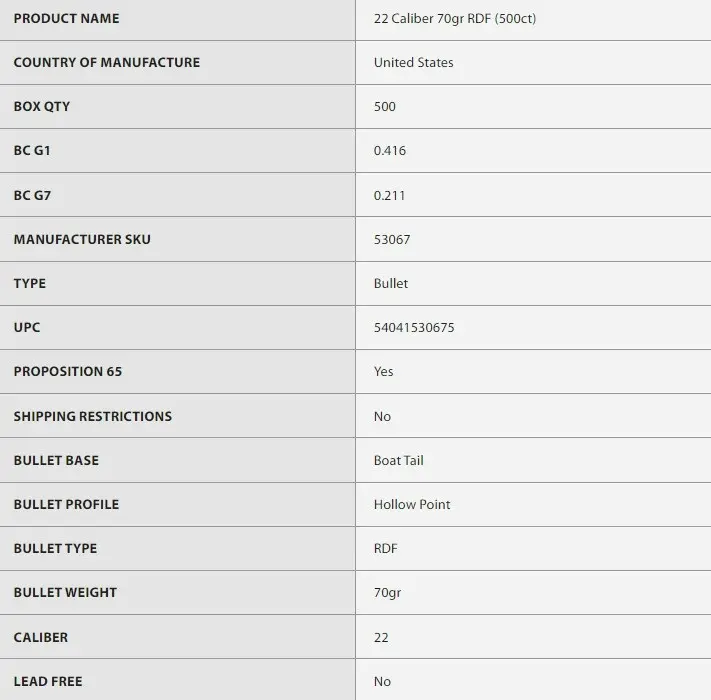Click the United States value
711x700 pixels.
pos(413,62)
